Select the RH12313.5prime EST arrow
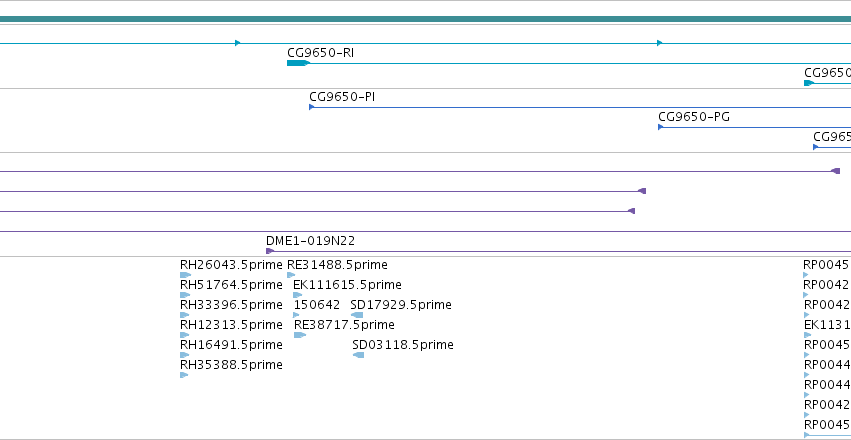The height and width of the screenshot is (440, 851). [x=185, y=335]
